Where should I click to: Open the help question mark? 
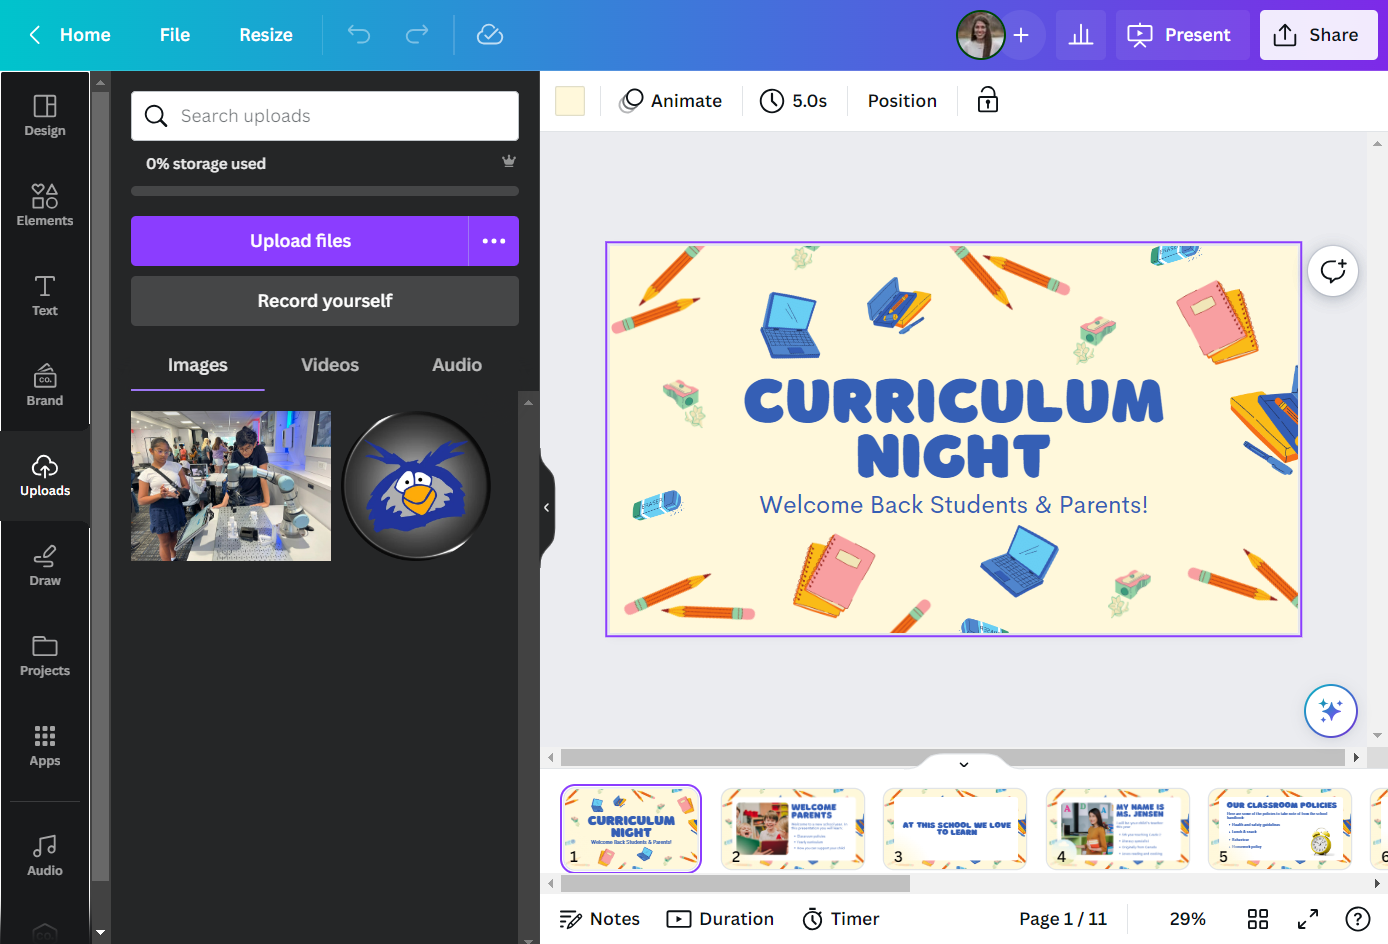(1358, 919)
